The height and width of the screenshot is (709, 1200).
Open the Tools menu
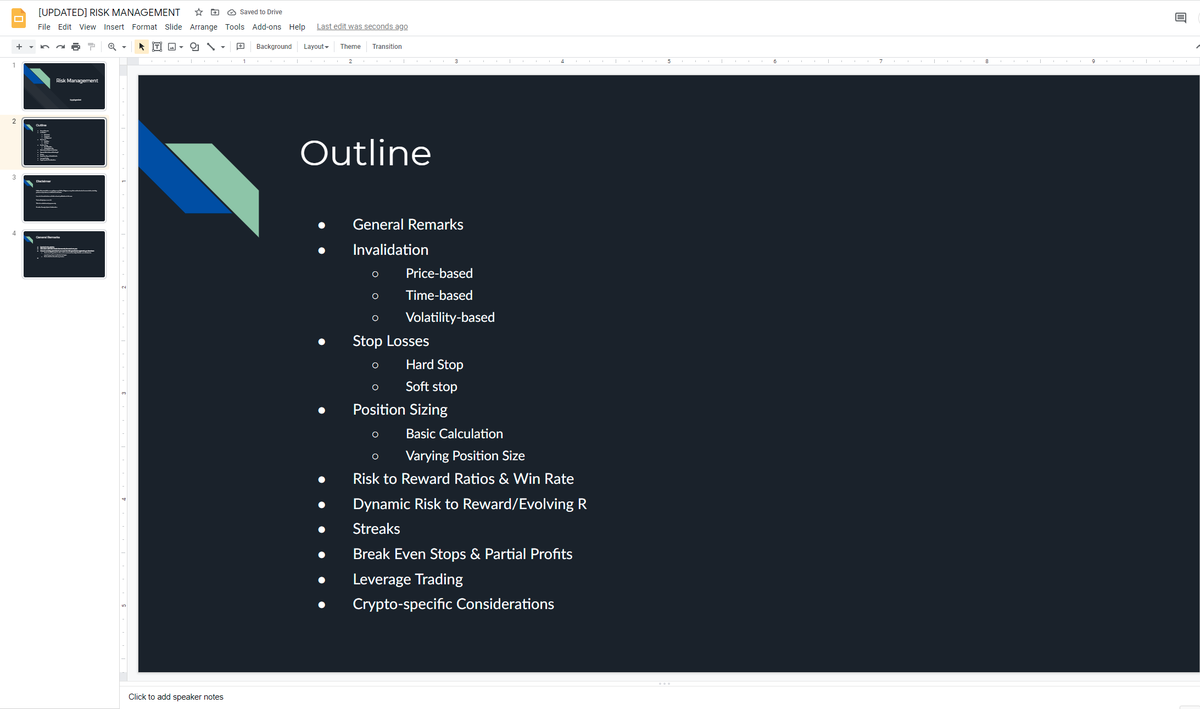click(x=235, y=27)
